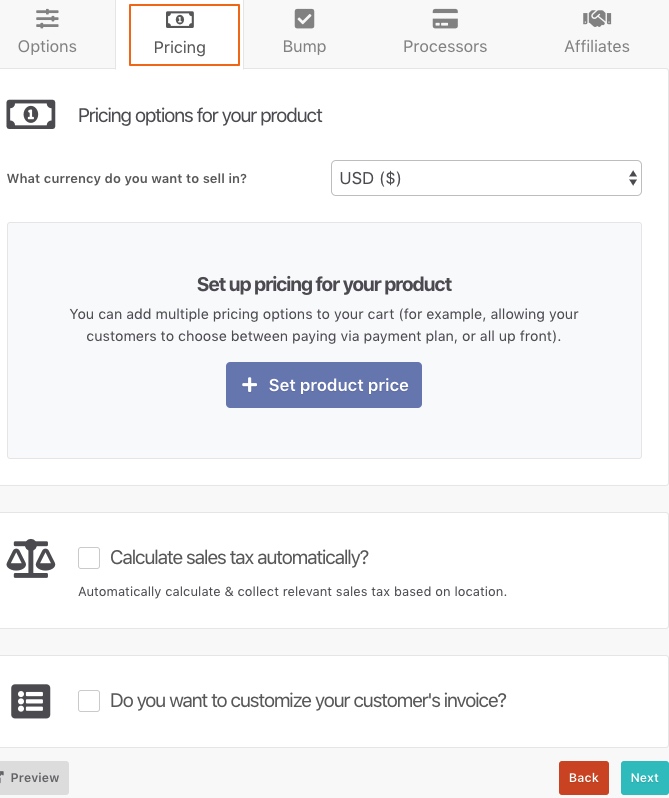Click the balance scale sales tax icon
The image size is (669, 798).
point(31,558)
